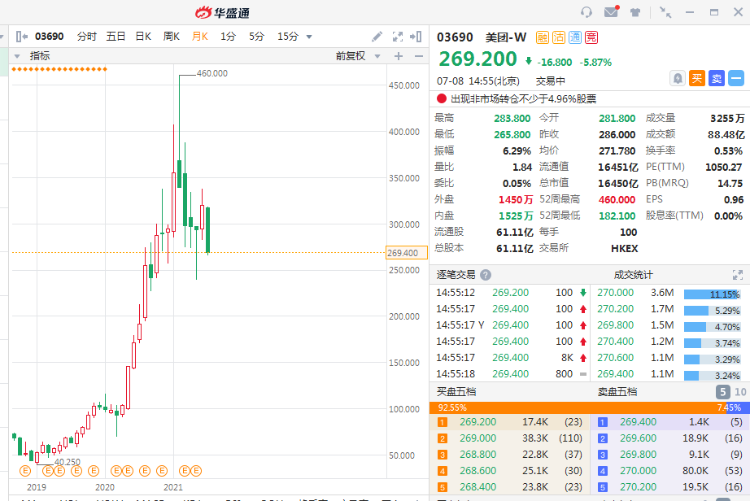Image resolution: width=750 pixels, height=501 pixels.
Task: Select bid level 5 at 268.400
Action: [510, 487]
